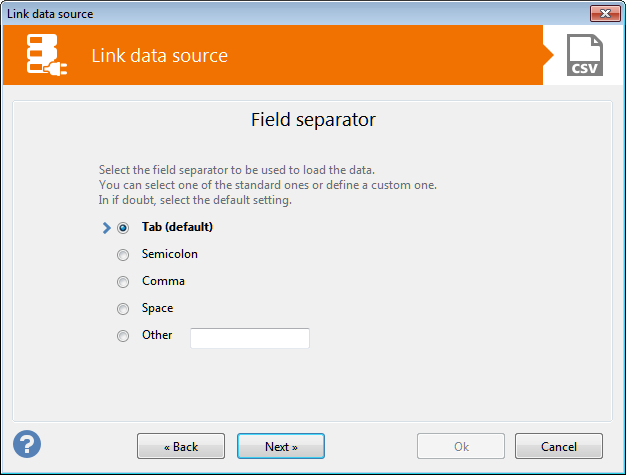The image size is (626, 475).
Task: Cancel the Link data source dialog
Action: [559, 446]
